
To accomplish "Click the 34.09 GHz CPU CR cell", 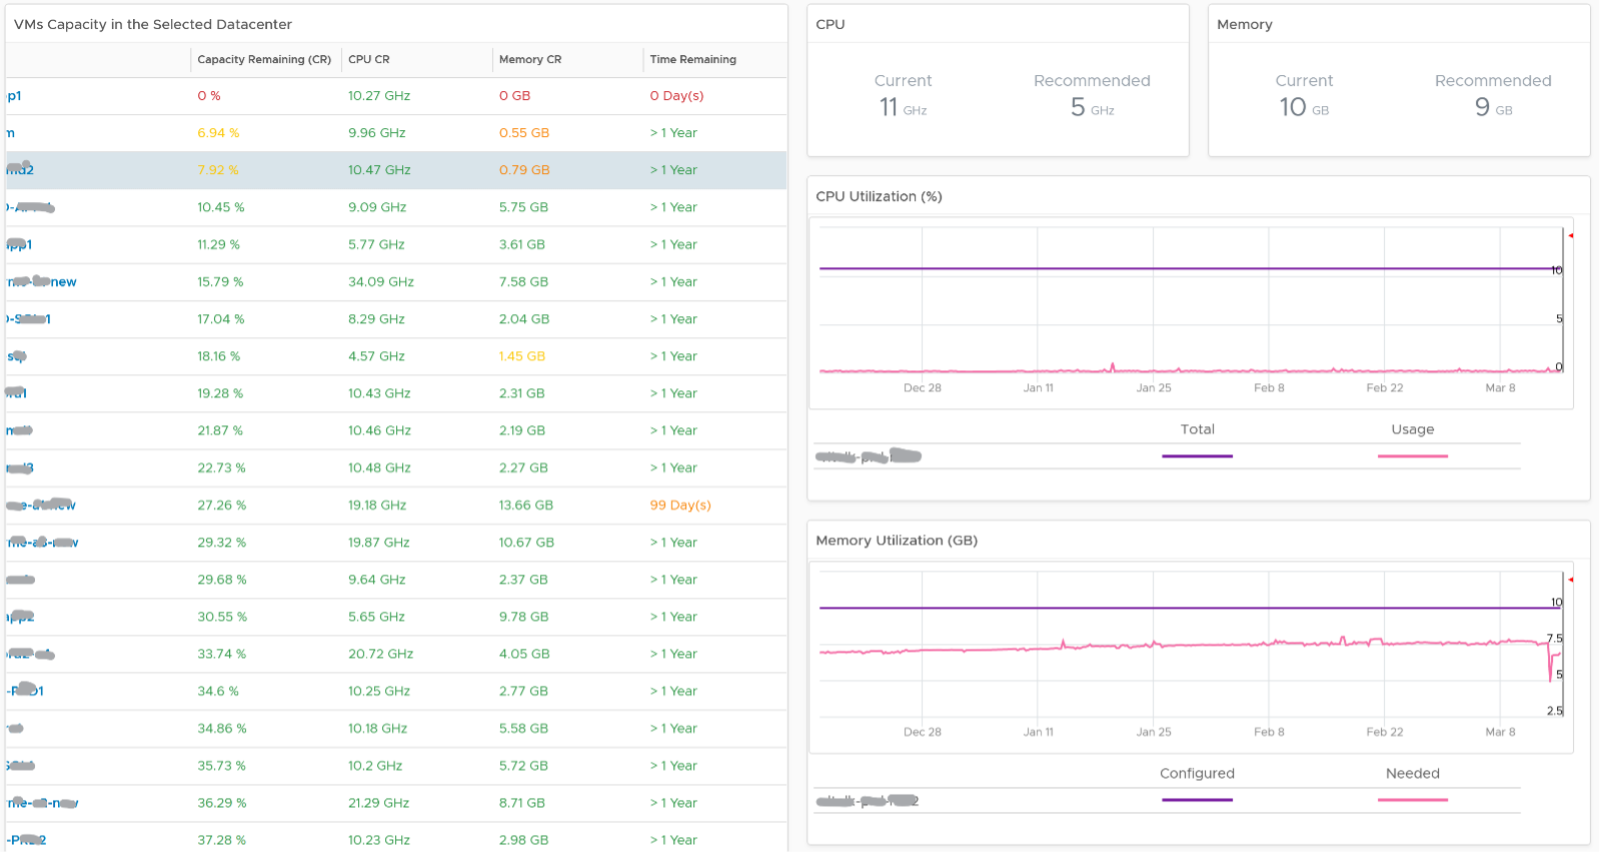I will 381,283.
